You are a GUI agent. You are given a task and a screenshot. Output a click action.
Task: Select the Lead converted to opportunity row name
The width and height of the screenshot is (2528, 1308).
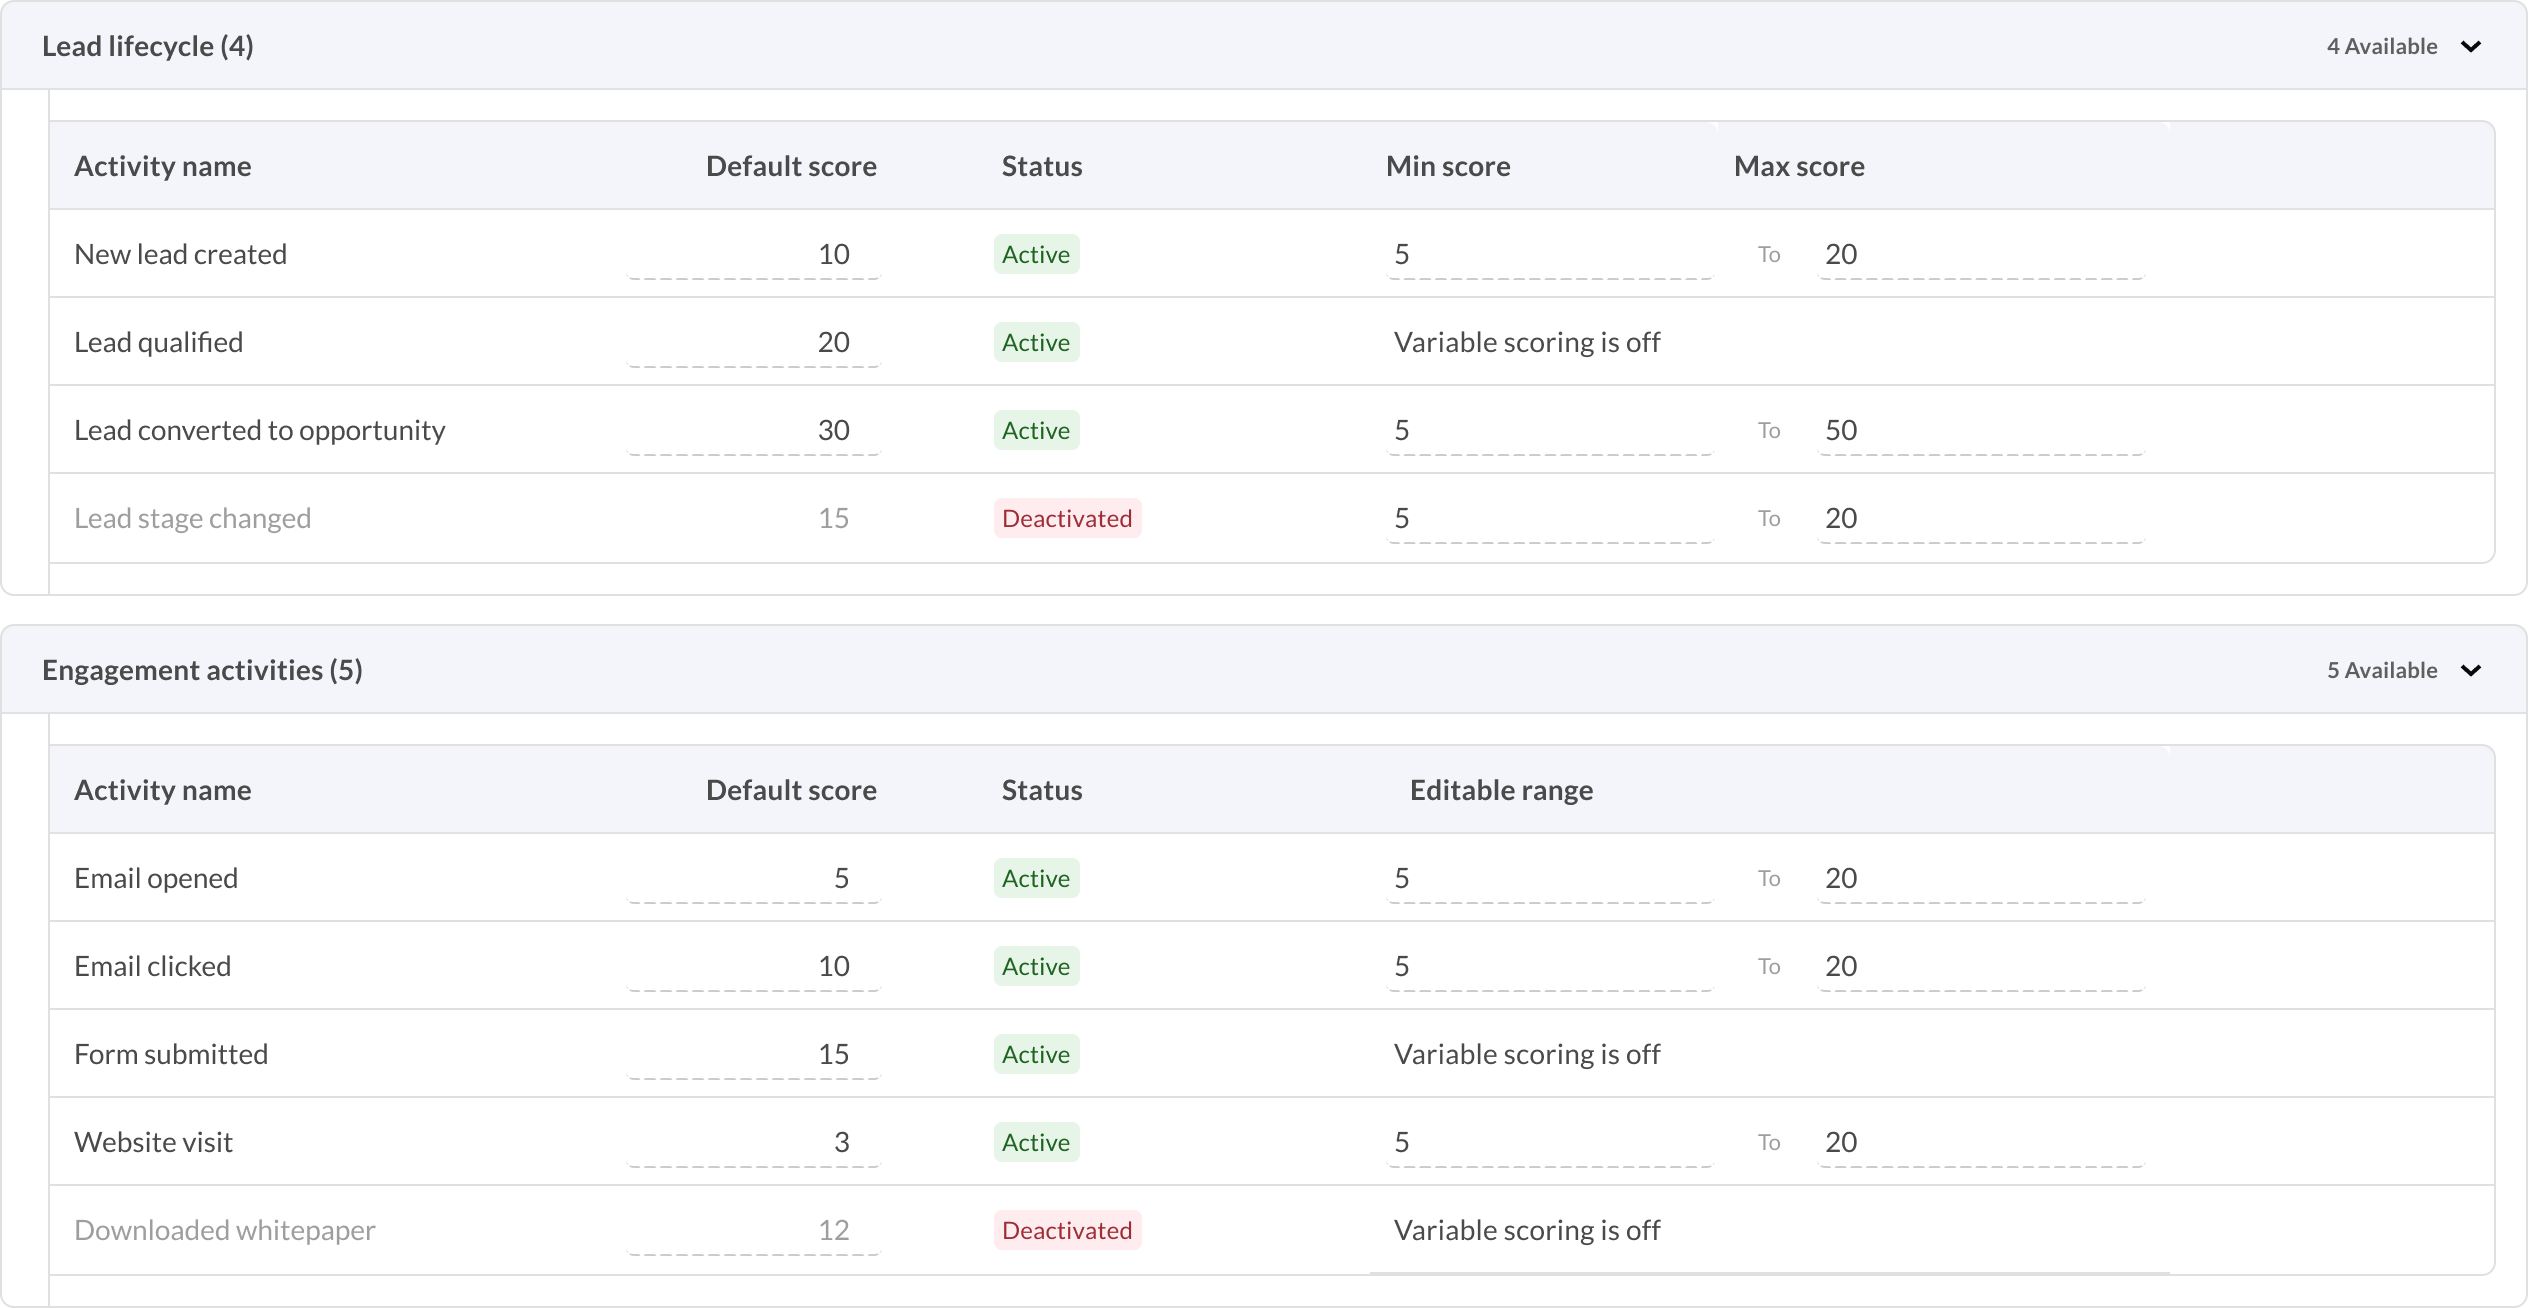point(260,431)
